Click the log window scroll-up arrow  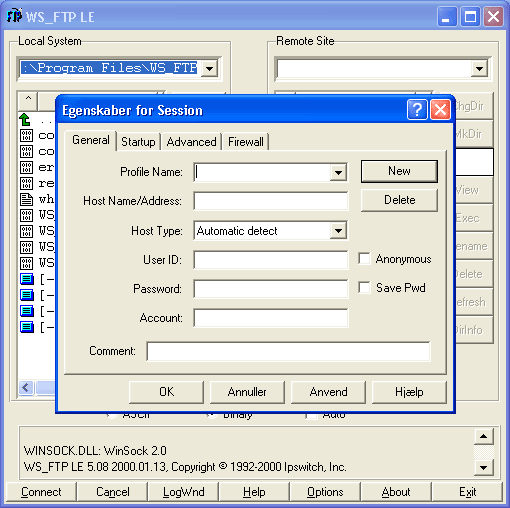(x=483, y=436)
